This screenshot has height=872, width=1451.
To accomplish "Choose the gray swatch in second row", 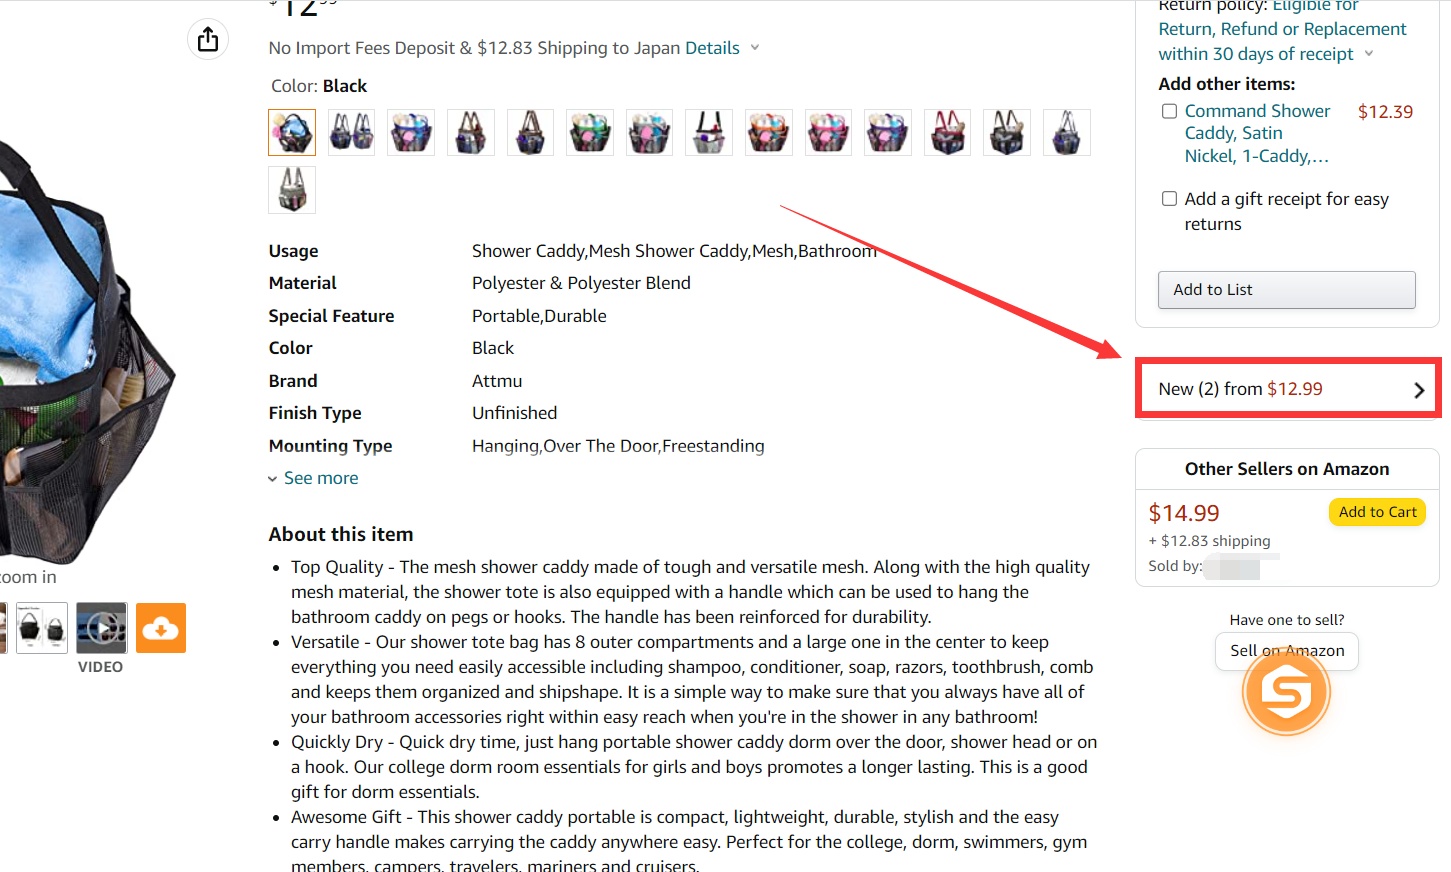I will pyautogui.click(x=292, y=190).
